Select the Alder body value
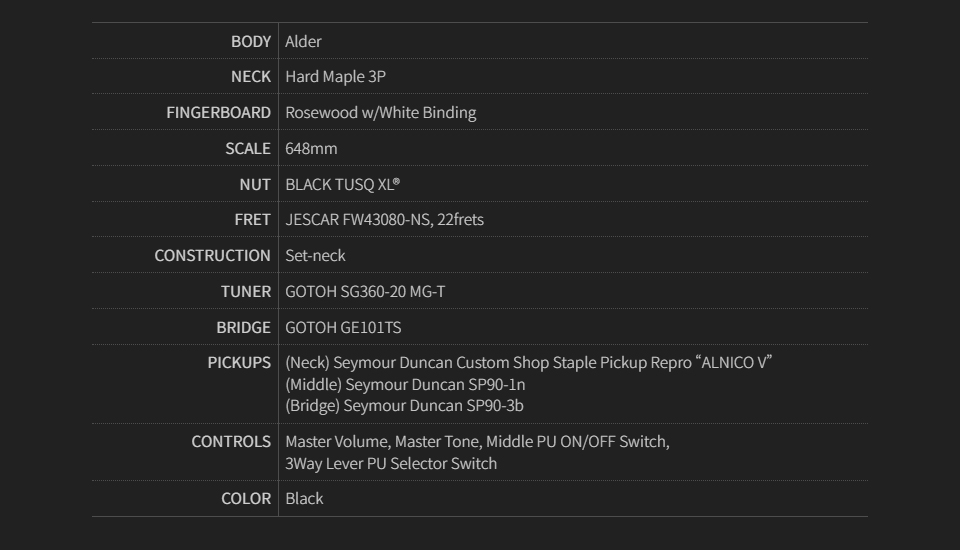The height and width of the screenshot is (550, 960). [x=303, y=41]
